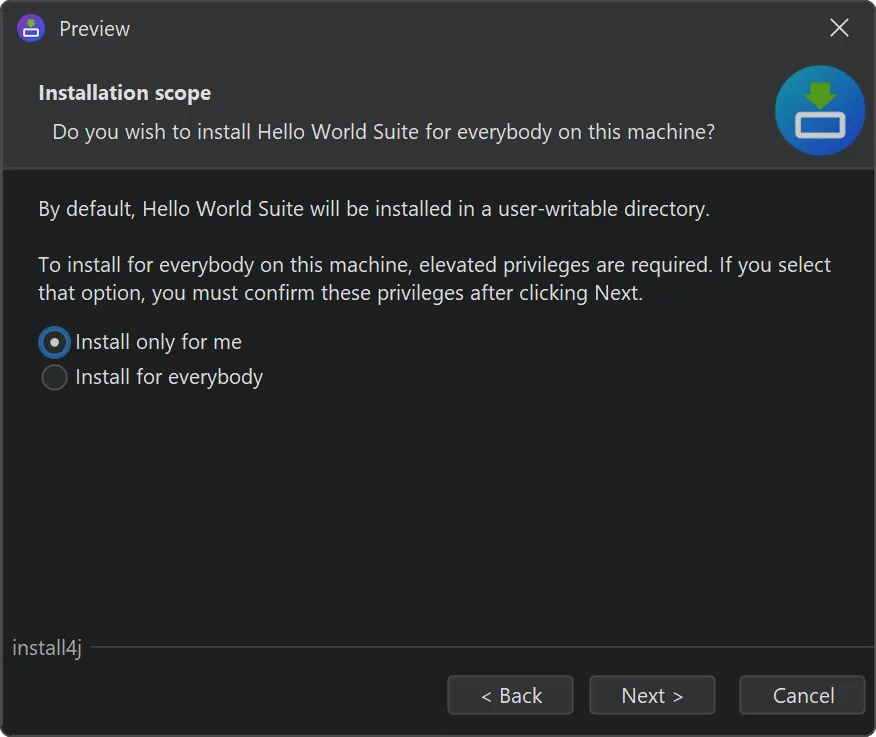
Task: Click the installer app icon in the title bar
Action: pyautogui.click(x=29, y=28)
